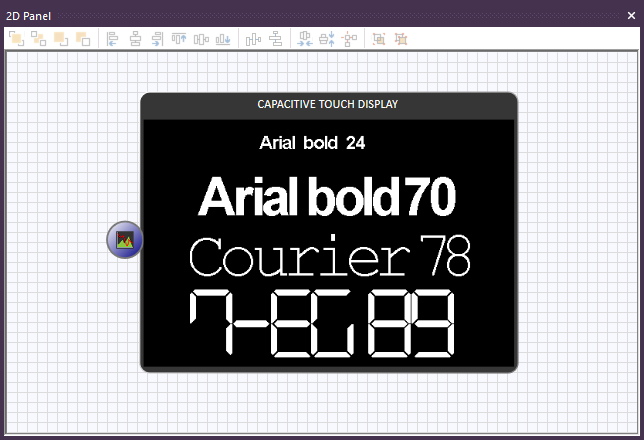Image resolution: width=644 pixels, height=440 pixels.
Task: Group selected objects using toolbar icon
Action: (378, 39)
